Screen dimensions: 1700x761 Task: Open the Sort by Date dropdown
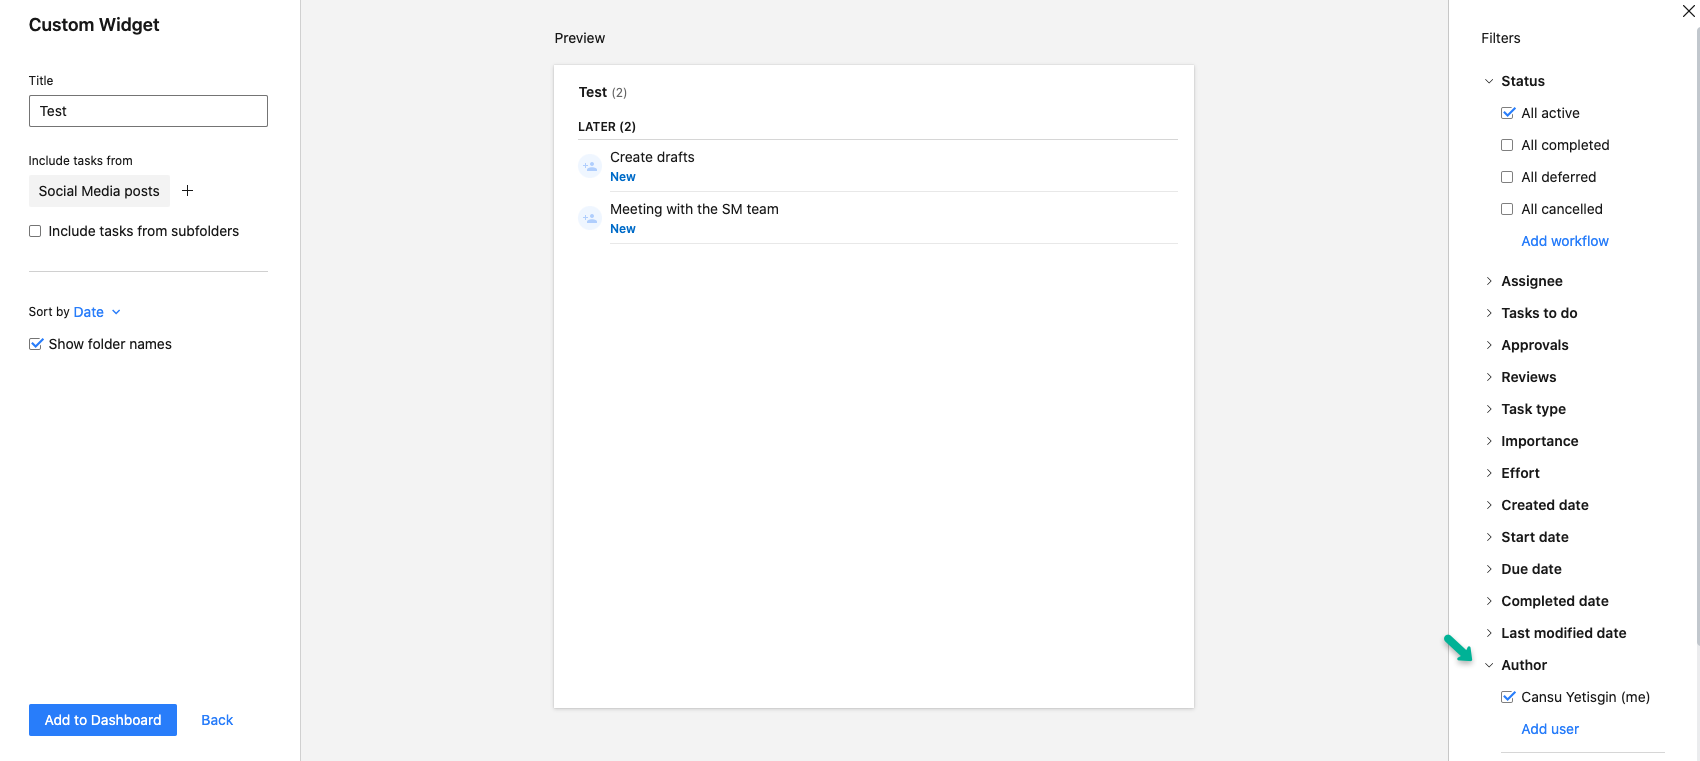tap(96, 312)
